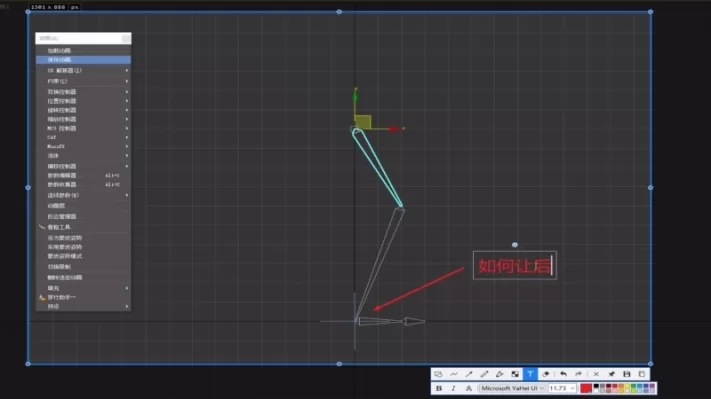
Task: Click the highlighted 保存动画 menu entry
Action: click(83, 60)
